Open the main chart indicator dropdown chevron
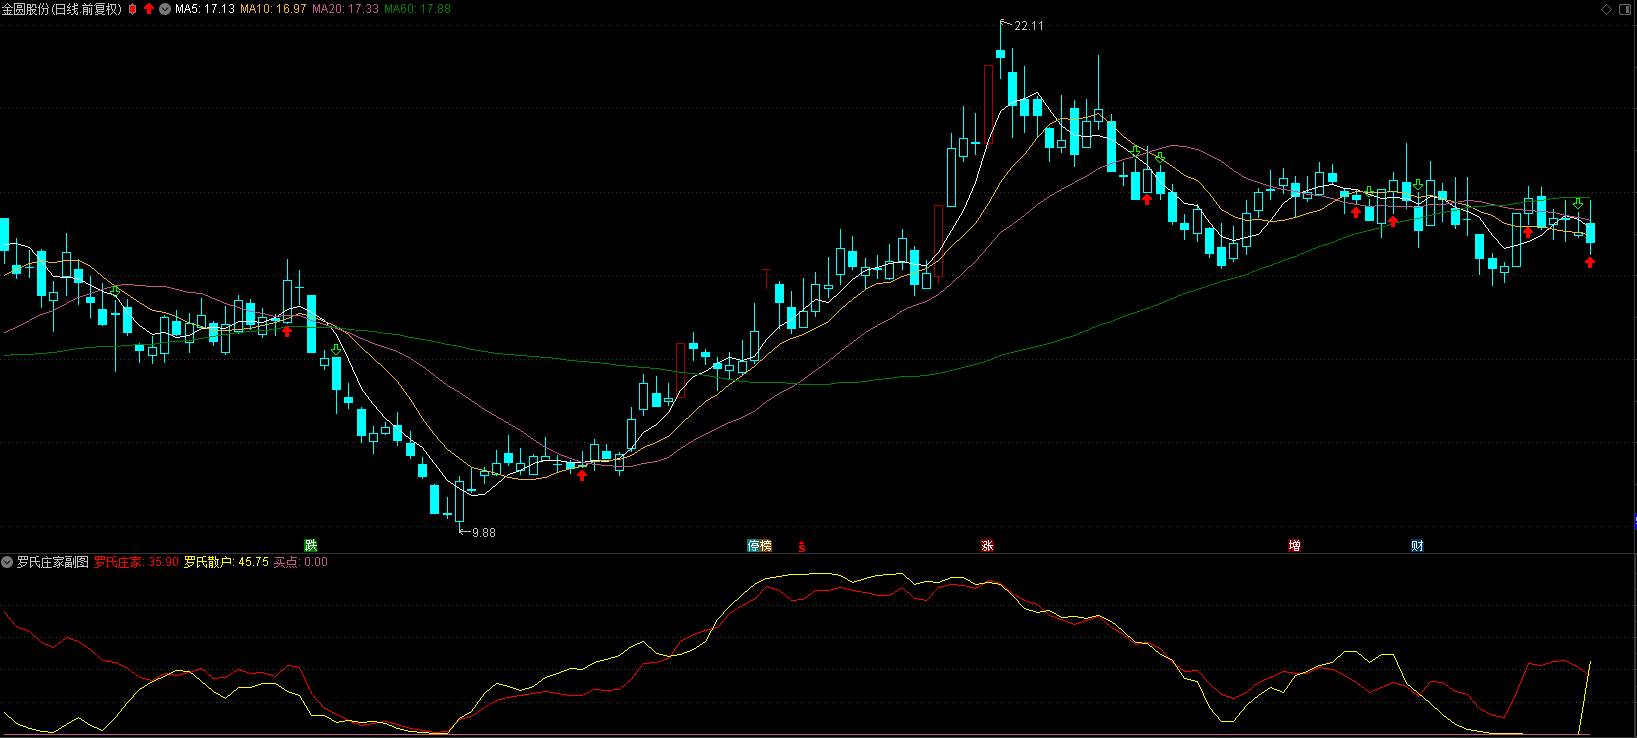 click(165, 9)
